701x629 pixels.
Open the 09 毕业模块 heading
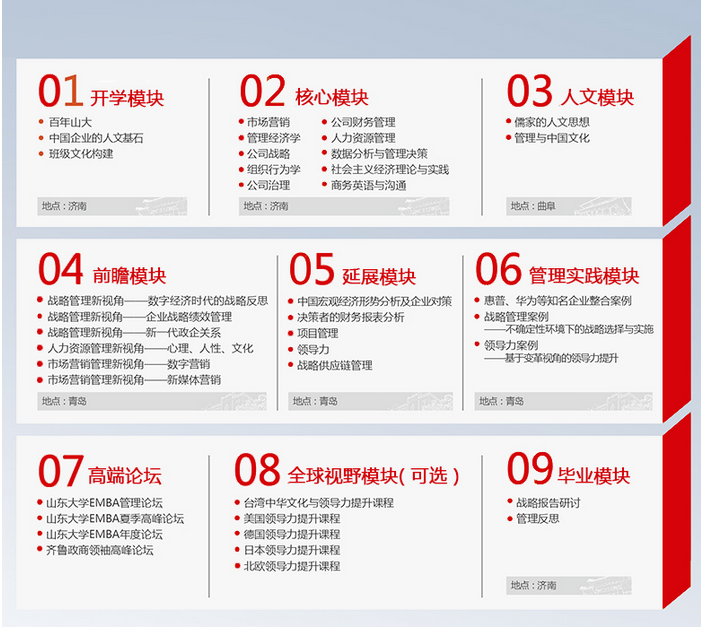coord(568,471)
